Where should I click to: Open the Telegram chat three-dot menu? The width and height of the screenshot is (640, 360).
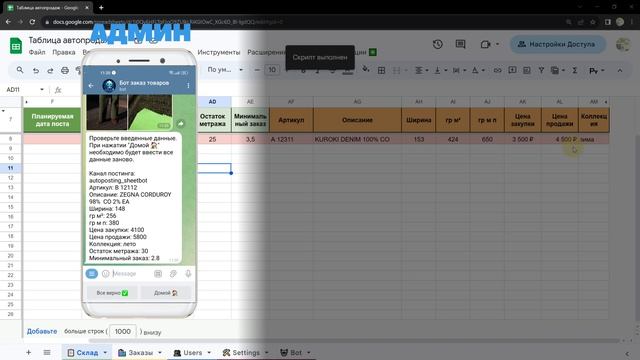(x=188, y=86)
